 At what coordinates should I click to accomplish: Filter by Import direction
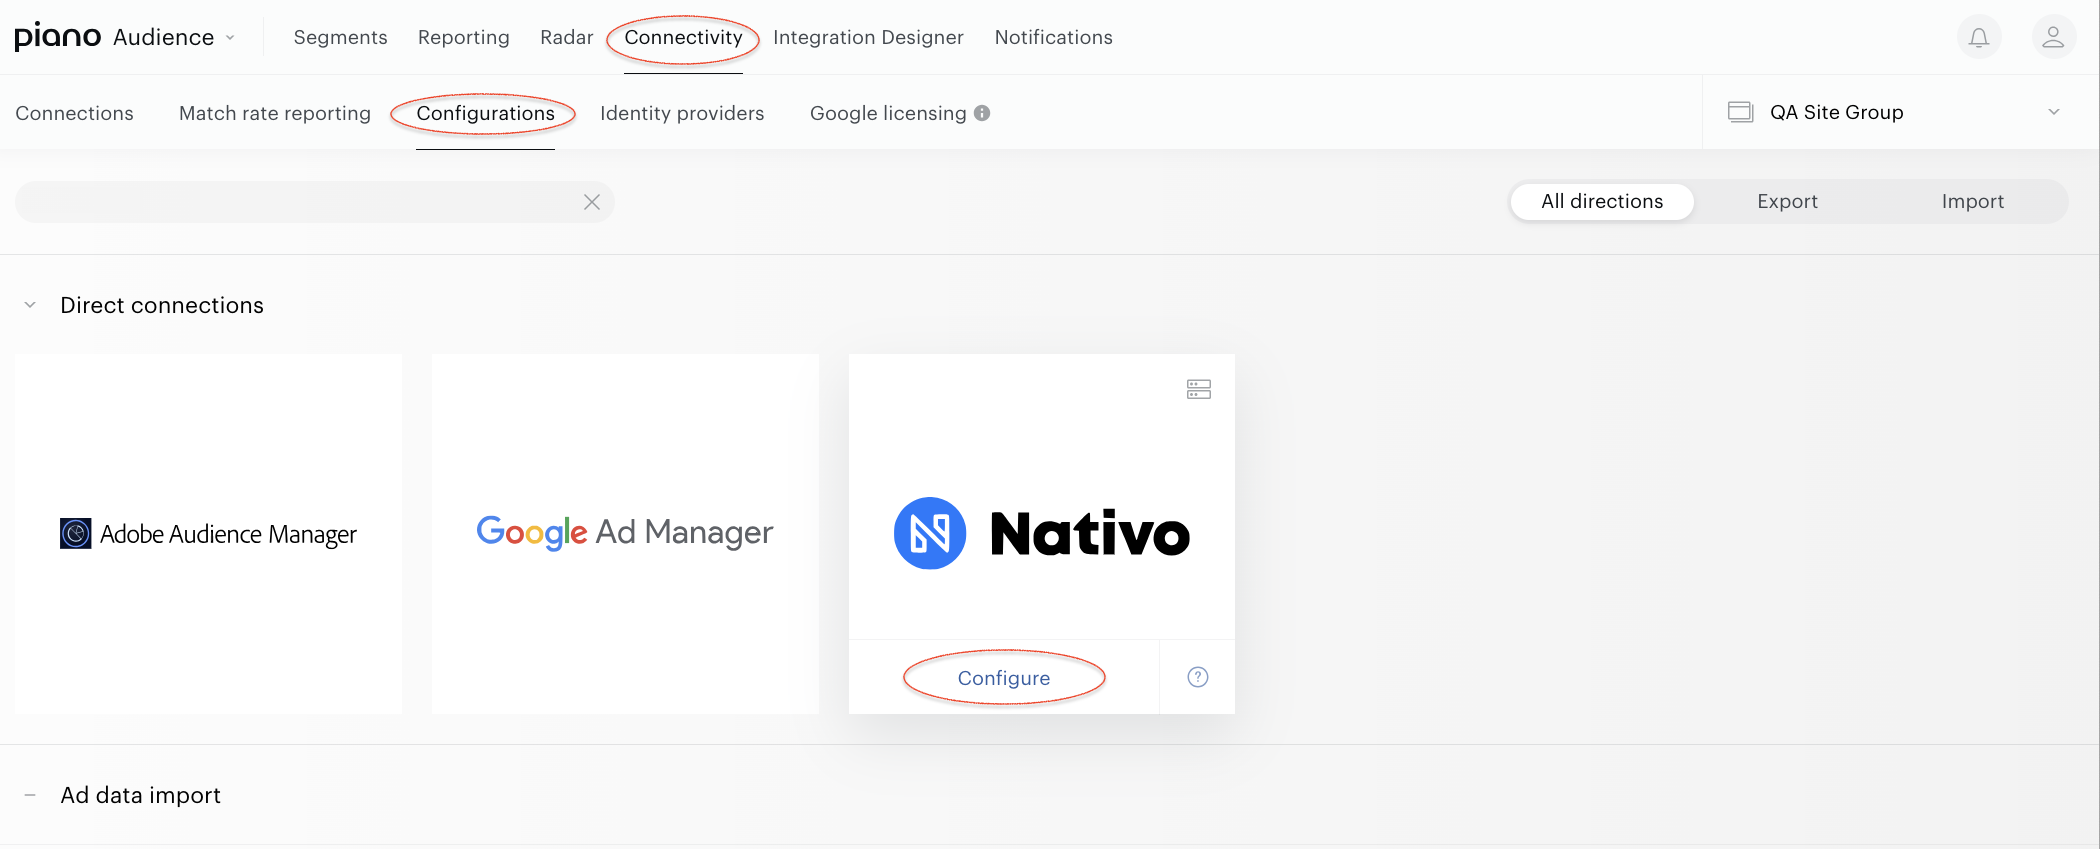(x=1972, y=201)
